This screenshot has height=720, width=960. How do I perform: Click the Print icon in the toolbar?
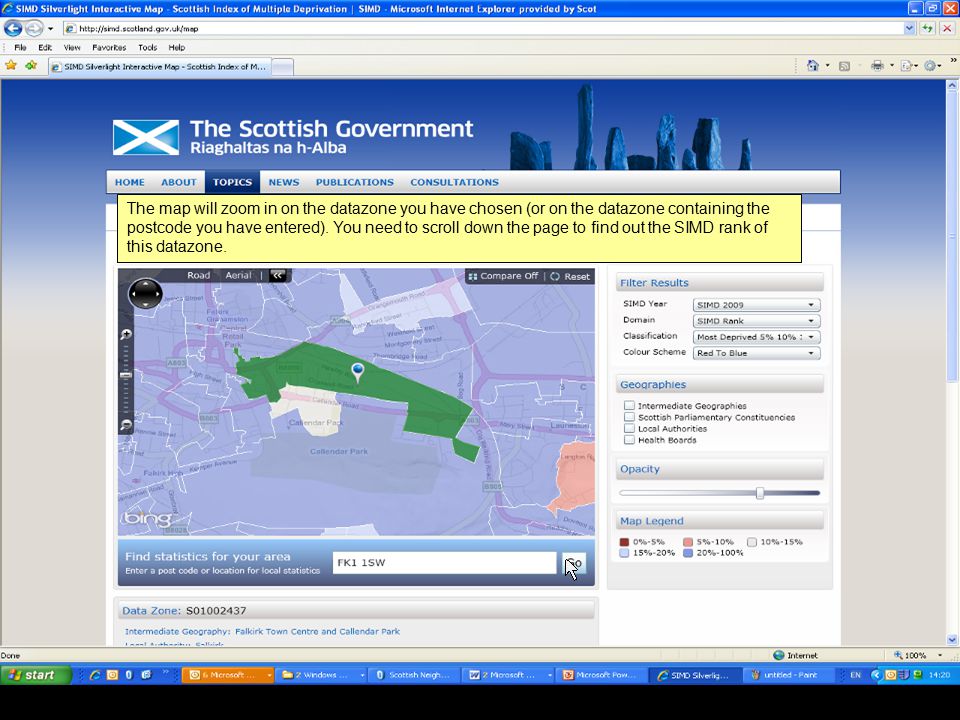[877, 66]
